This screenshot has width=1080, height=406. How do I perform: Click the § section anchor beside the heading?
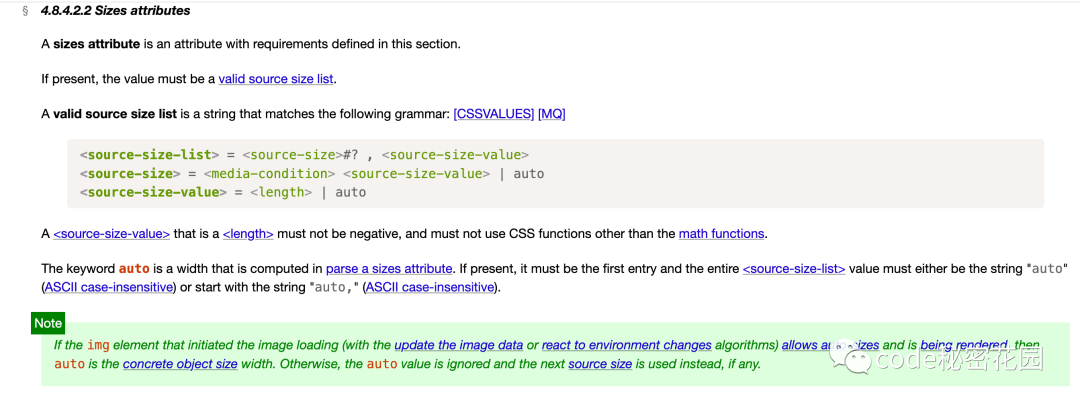coord(25,11)
